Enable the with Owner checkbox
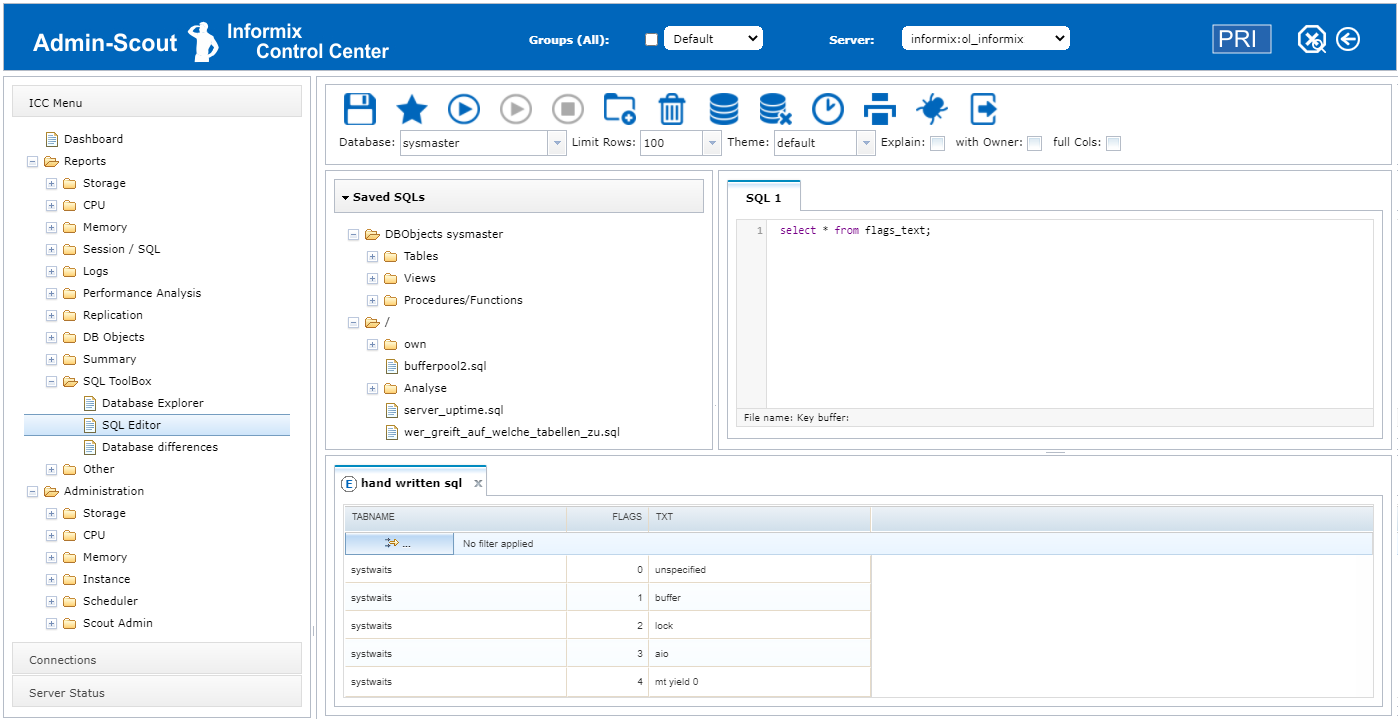This screenshot has width=1398, height=722. pos(1034,143)
